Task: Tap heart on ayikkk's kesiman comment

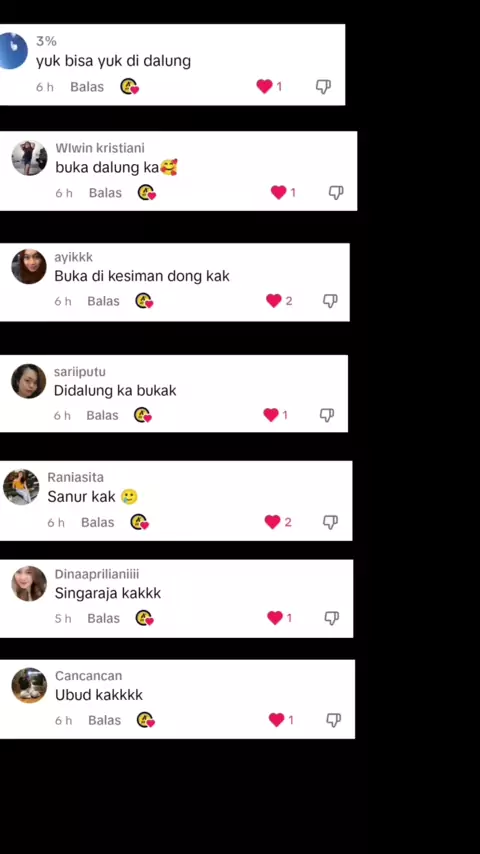Action: click(x=274, y=301)
